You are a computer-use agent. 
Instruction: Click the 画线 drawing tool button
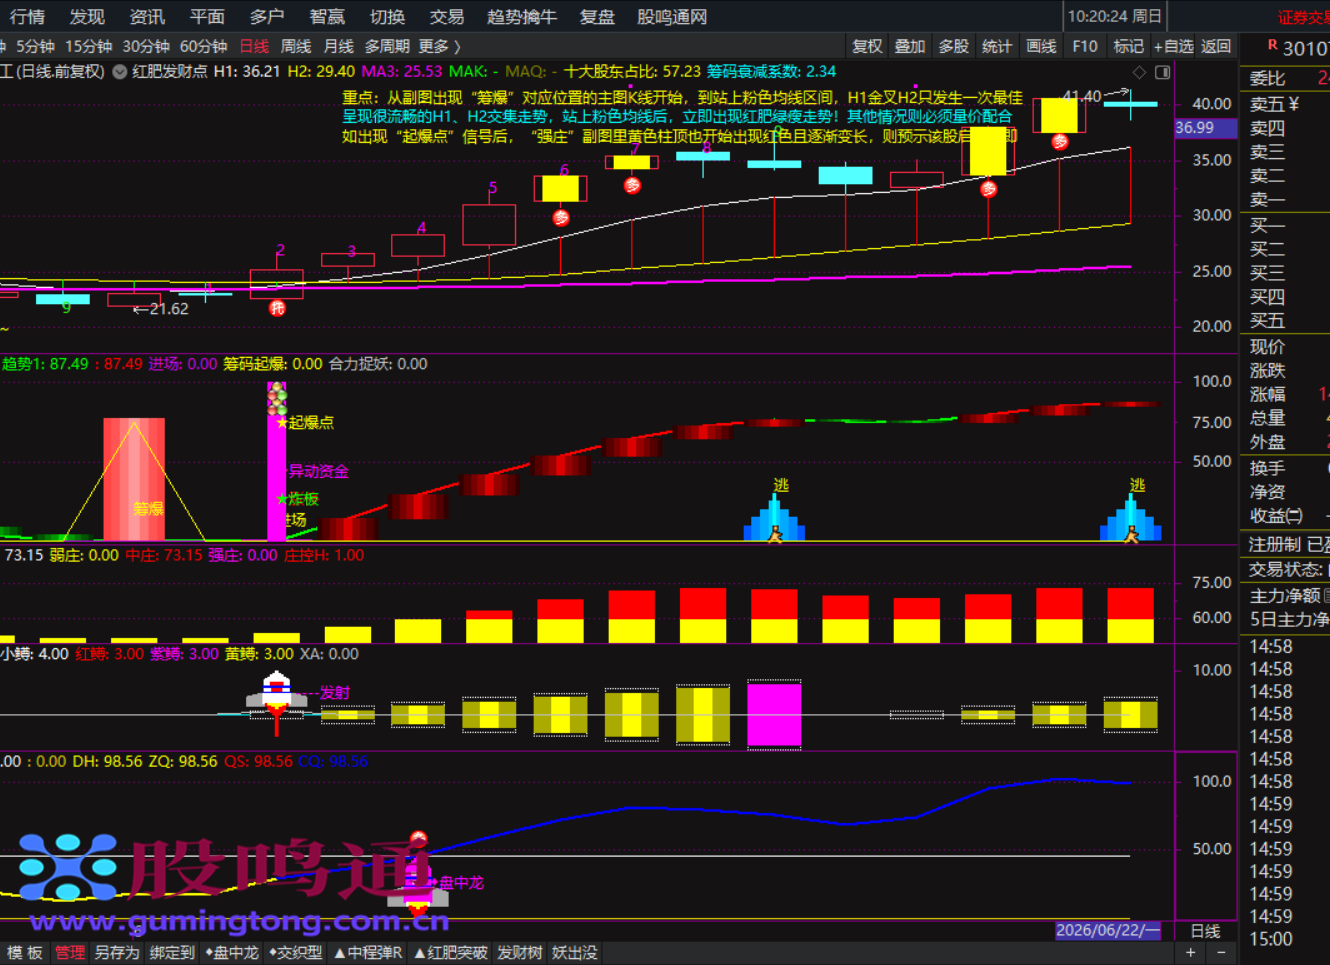click(x=1041, y=47)
